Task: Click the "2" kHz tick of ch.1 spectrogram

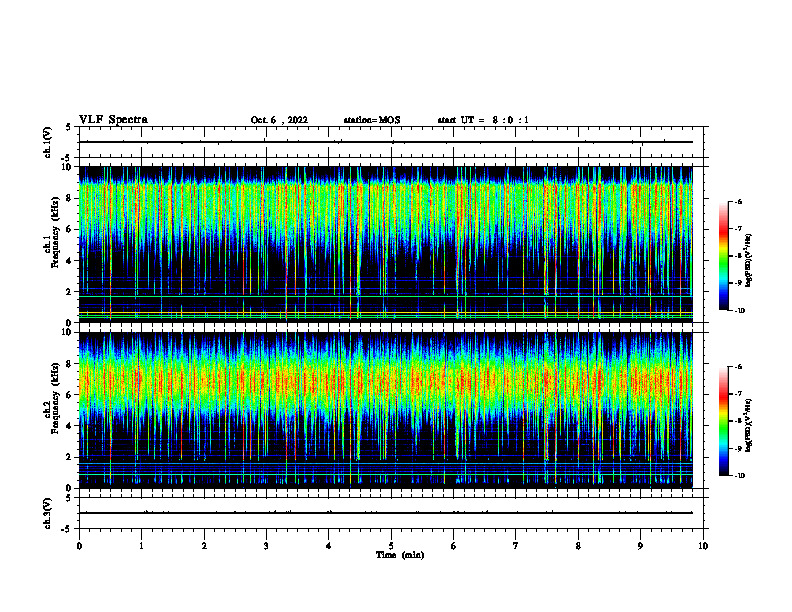Action: (70, 292)
